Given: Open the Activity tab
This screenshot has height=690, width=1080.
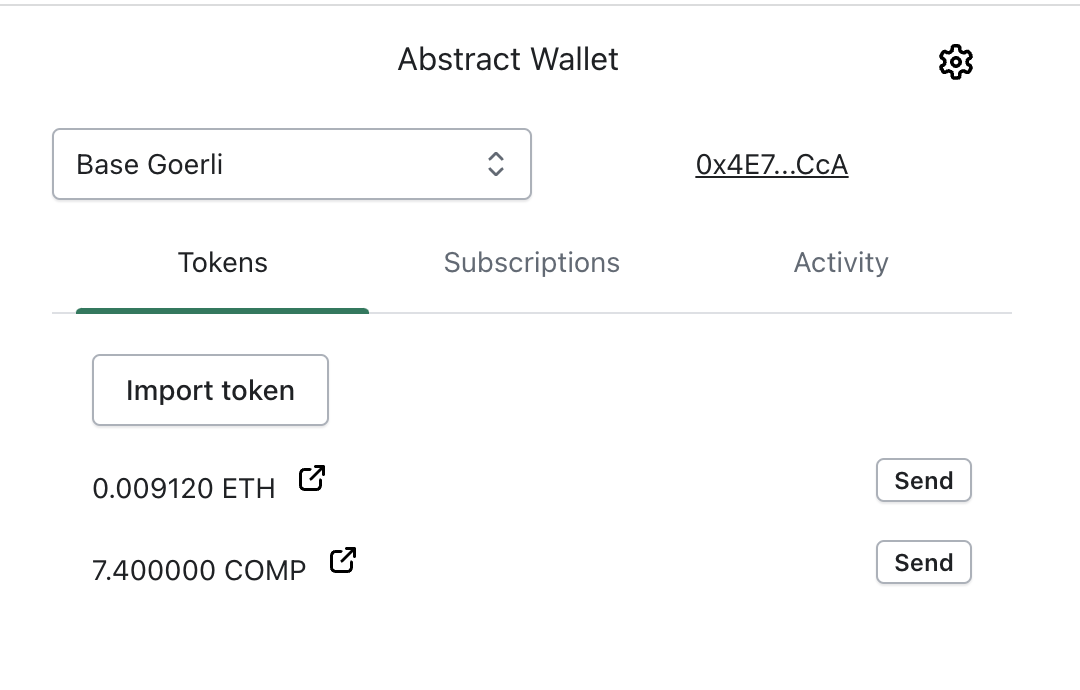Looking at the screenshot, I should pyautogui.click(x=841, y=262).
